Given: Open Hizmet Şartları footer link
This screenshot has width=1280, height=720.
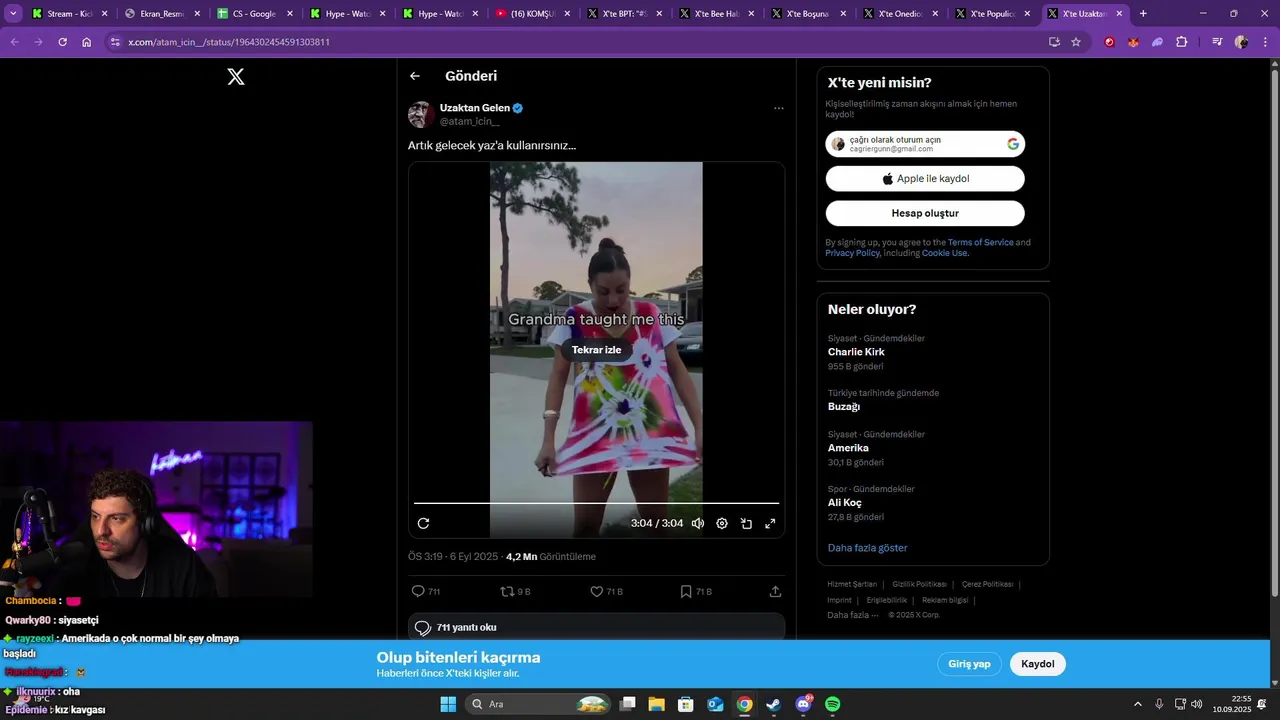Looking at the screenshot, I should [852, 584].
